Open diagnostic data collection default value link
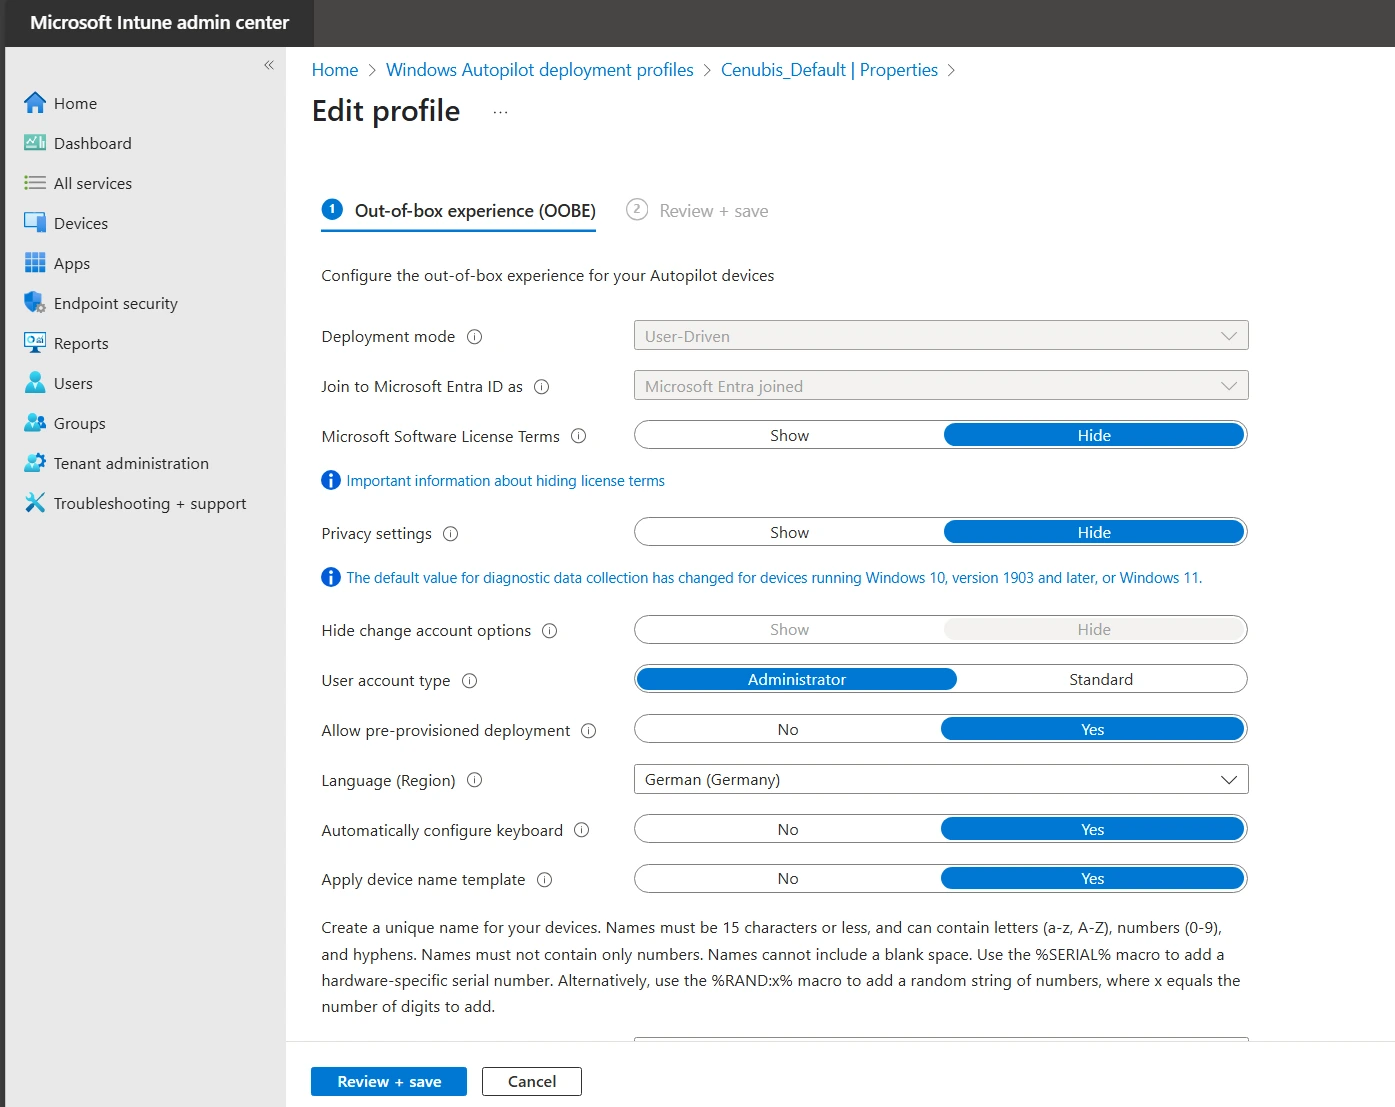This screenshot has height=1107, width=1395. coord(774,578)
